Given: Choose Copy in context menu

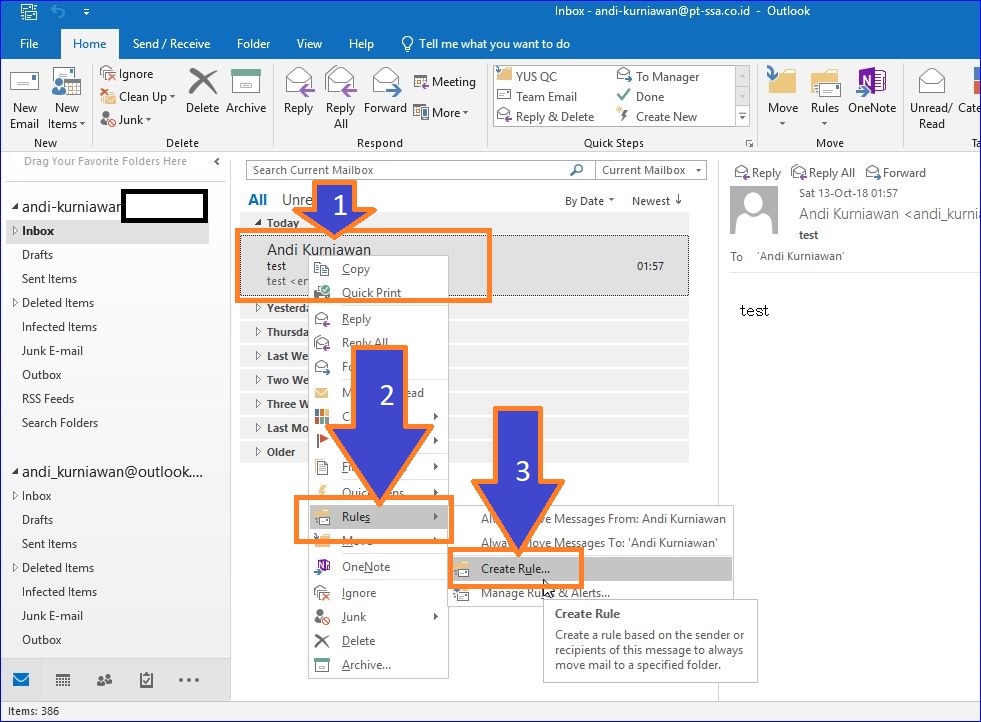Looking at the screenshot, I should coord(379,269).
